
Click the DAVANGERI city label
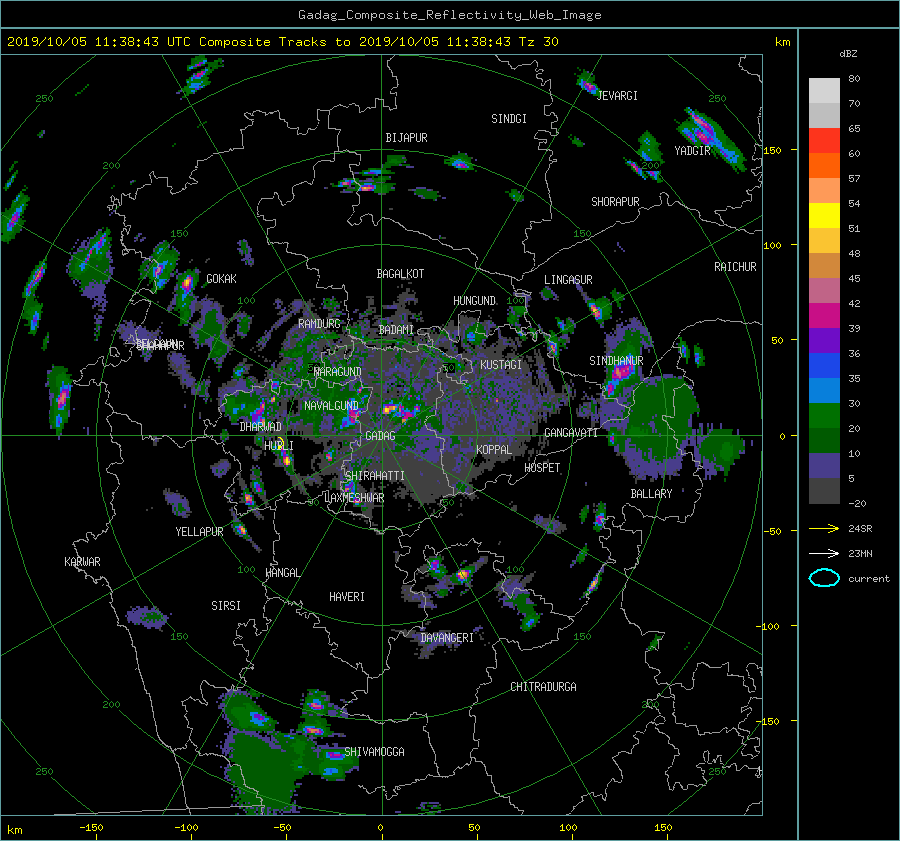[x=447, y=638]
